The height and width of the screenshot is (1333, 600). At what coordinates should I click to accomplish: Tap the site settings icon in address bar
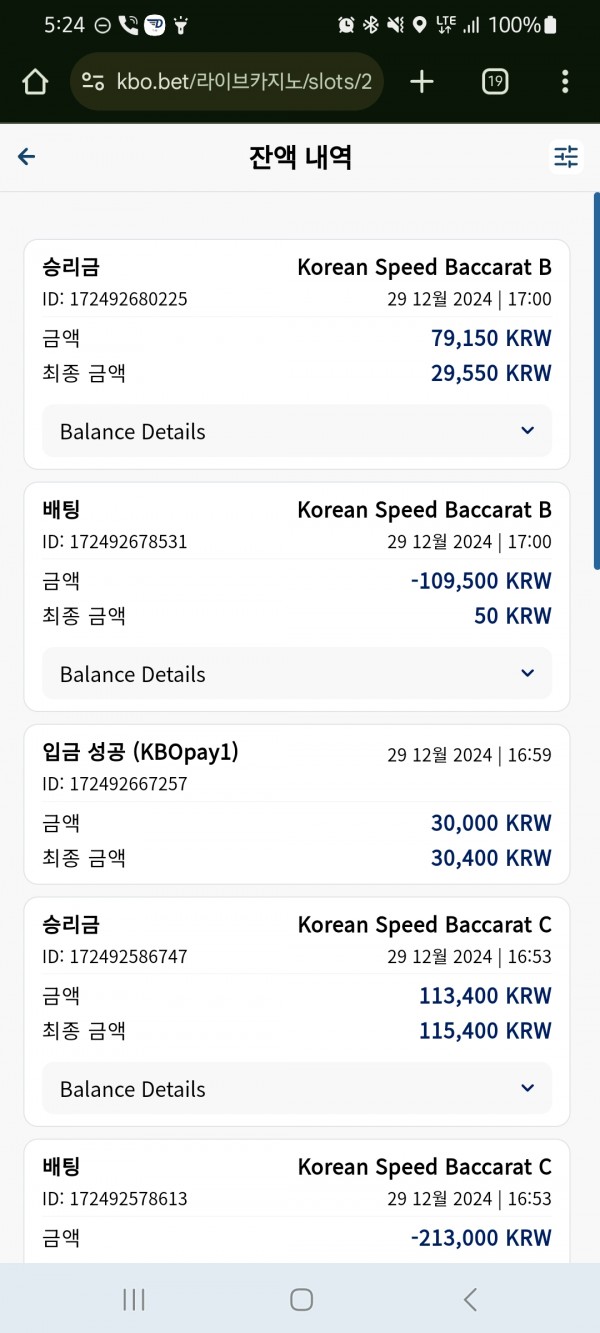tap(93, 82)
